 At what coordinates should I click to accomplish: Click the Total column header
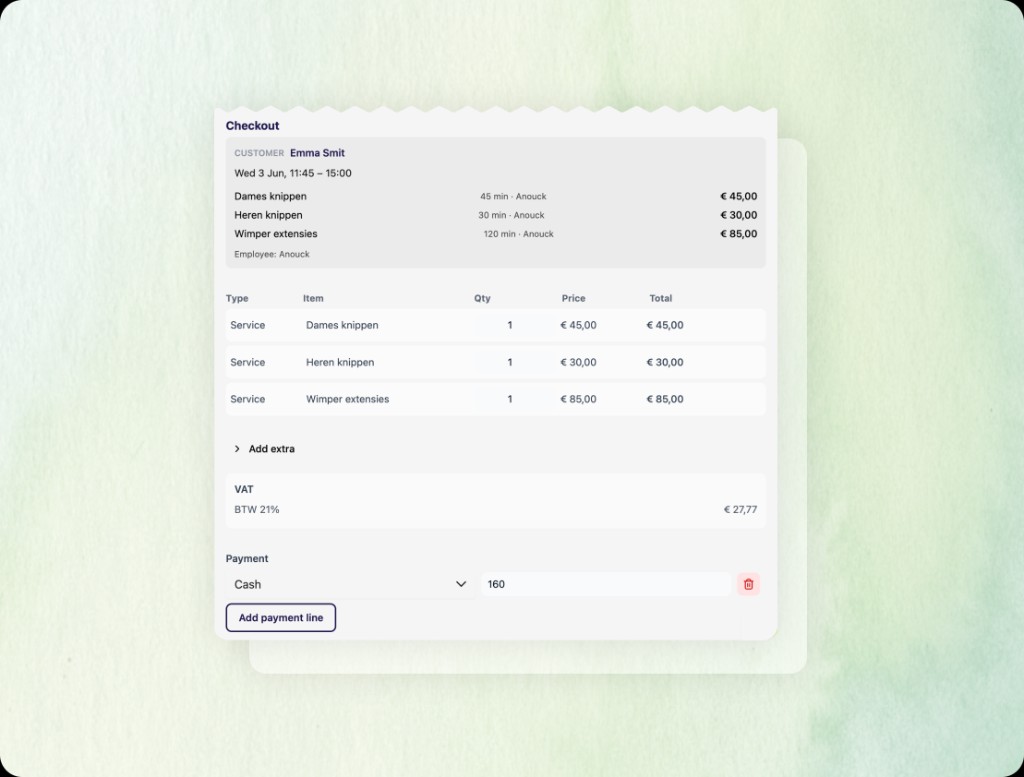pos(660,298)
